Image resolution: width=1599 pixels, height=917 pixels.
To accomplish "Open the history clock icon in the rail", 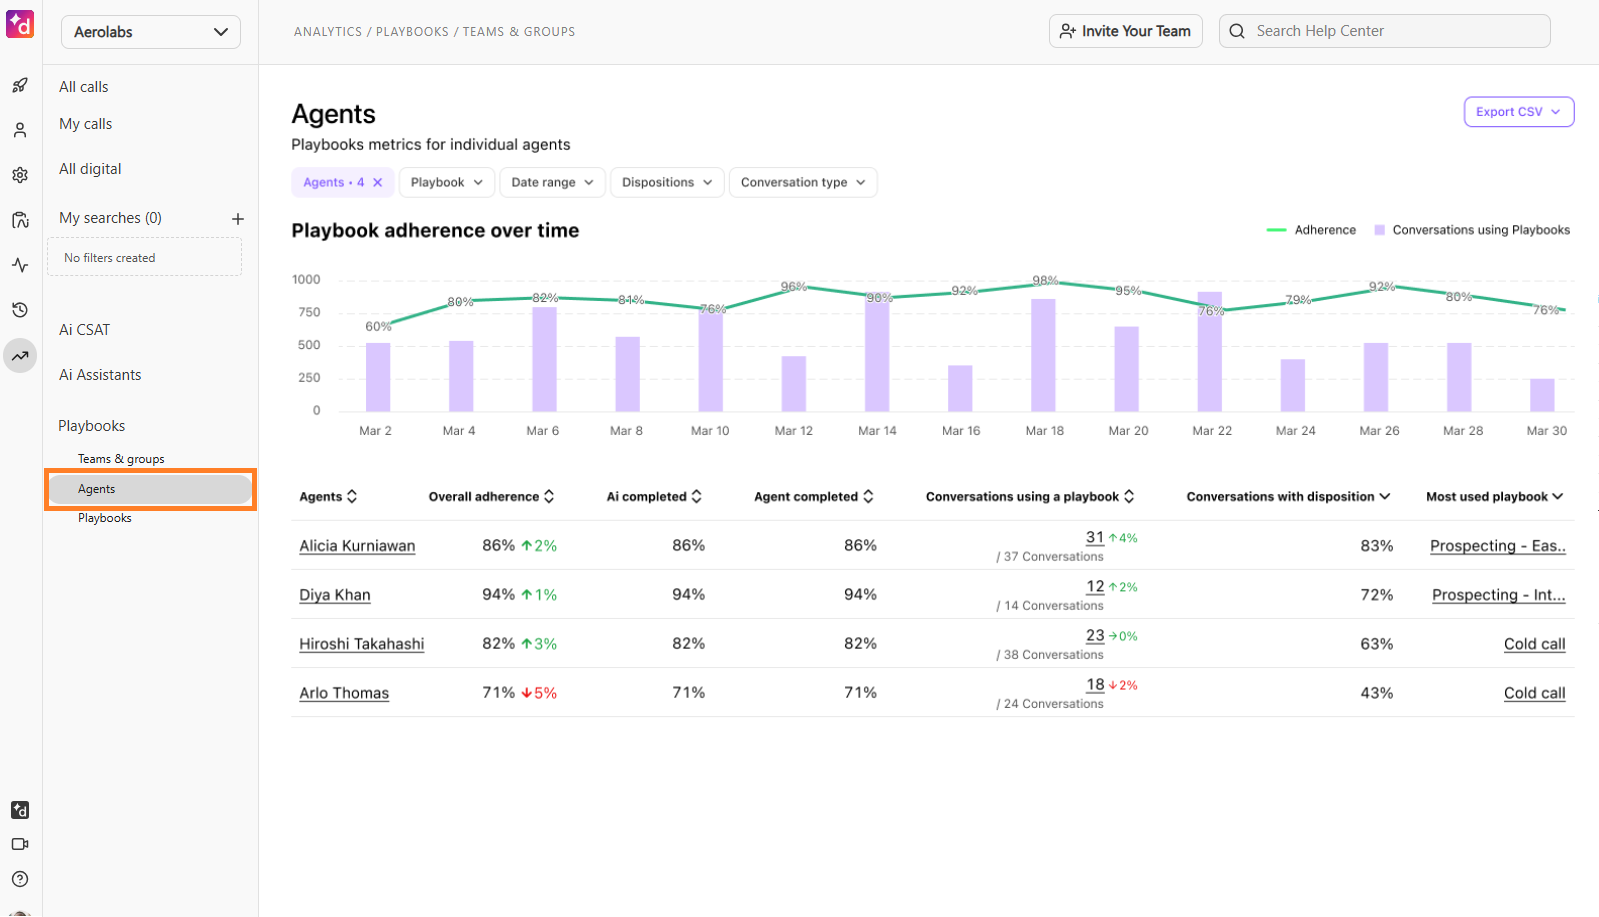I will tap(20, 310).
